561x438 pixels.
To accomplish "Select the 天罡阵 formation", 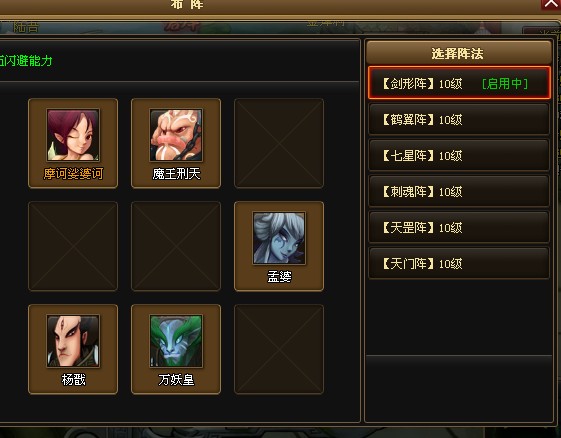I will pyautogui.click(x=459, y=228).
